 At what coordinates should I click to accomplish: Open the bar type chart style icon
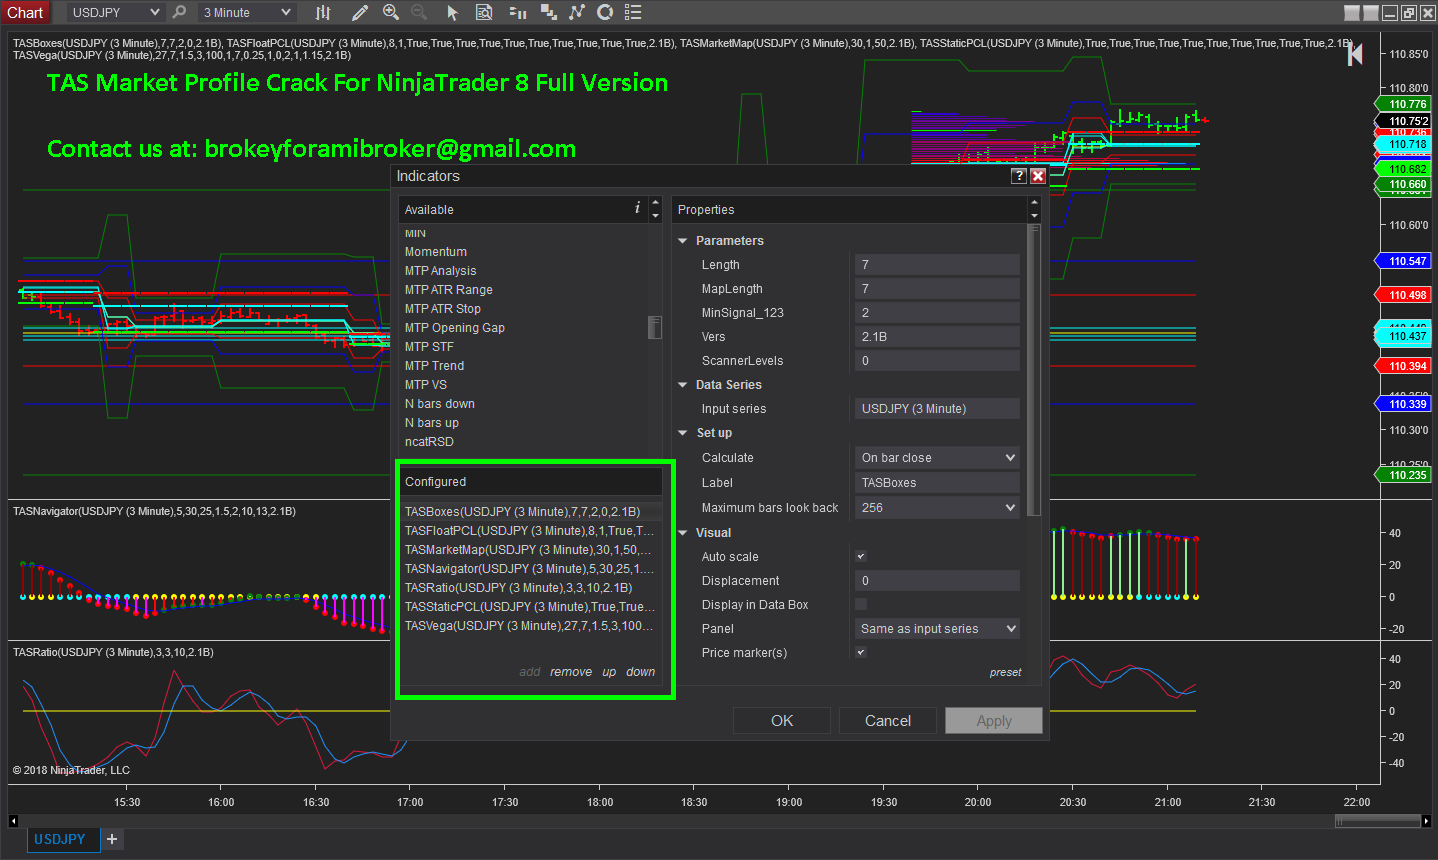click(x=323, y=12)
